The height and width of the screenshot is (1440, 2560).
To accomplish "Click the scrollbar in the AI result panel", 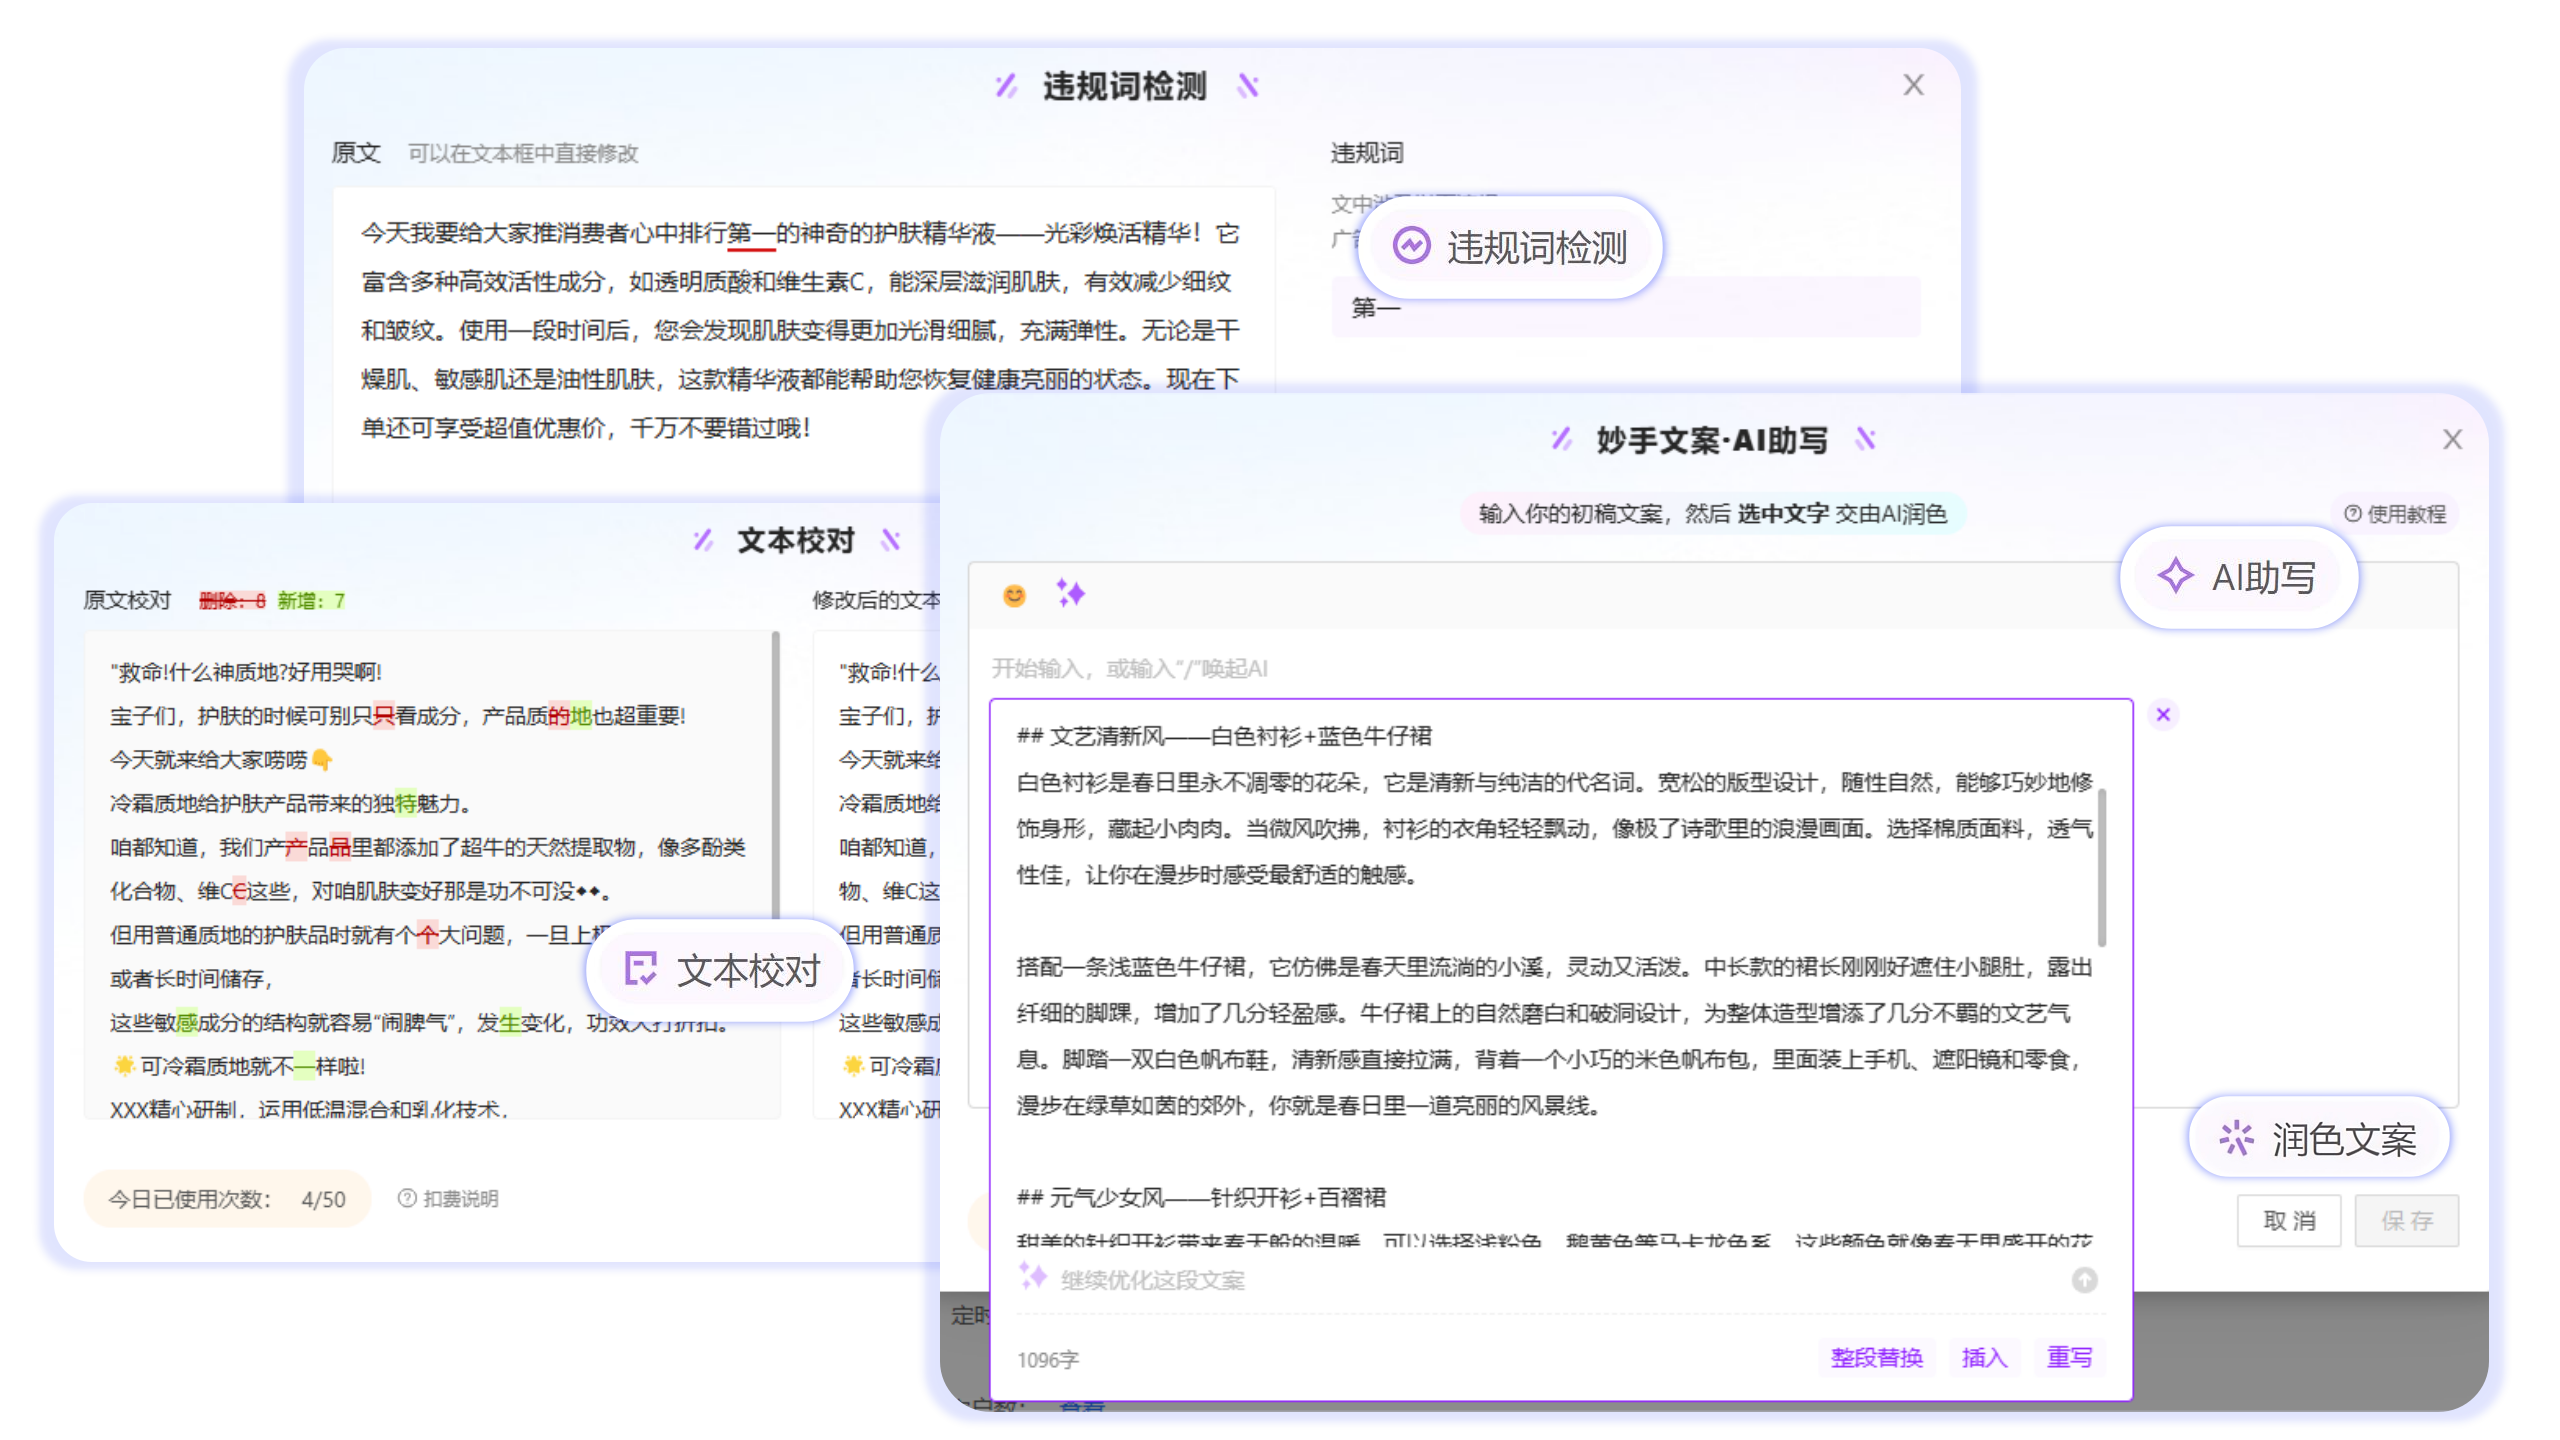I will pyautogui.click(x=2102, y=867).
